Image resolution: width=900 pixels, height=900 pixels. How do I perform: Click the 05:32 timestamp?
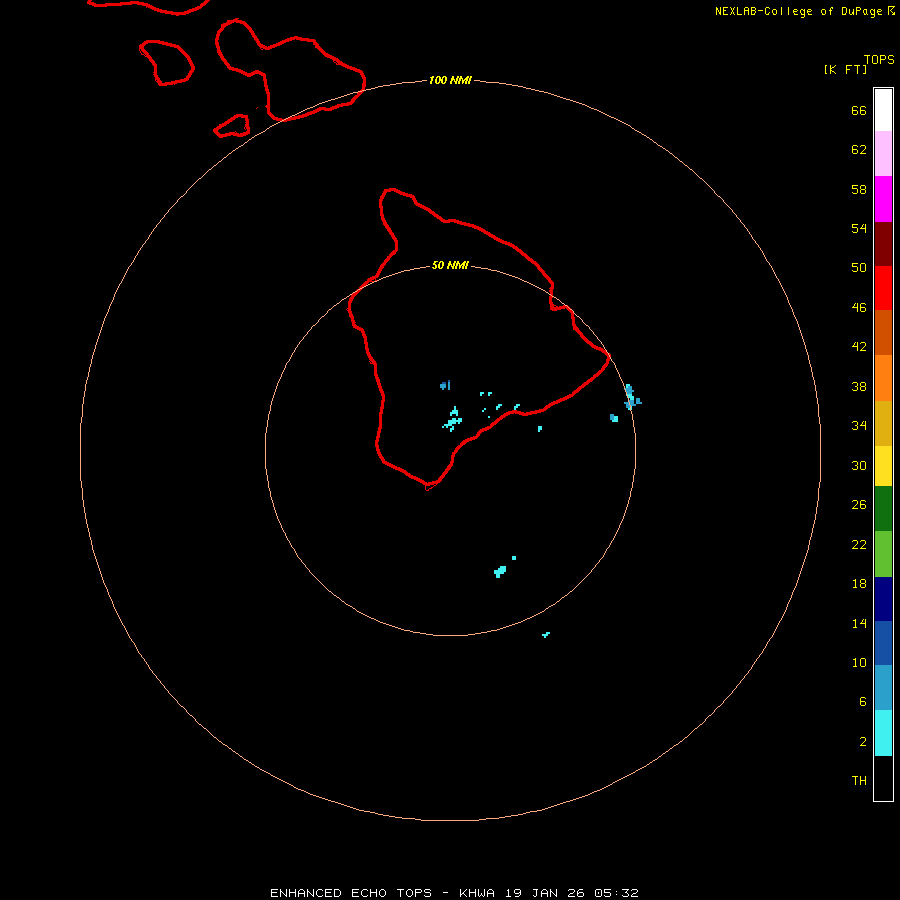(x=616, y=893)
